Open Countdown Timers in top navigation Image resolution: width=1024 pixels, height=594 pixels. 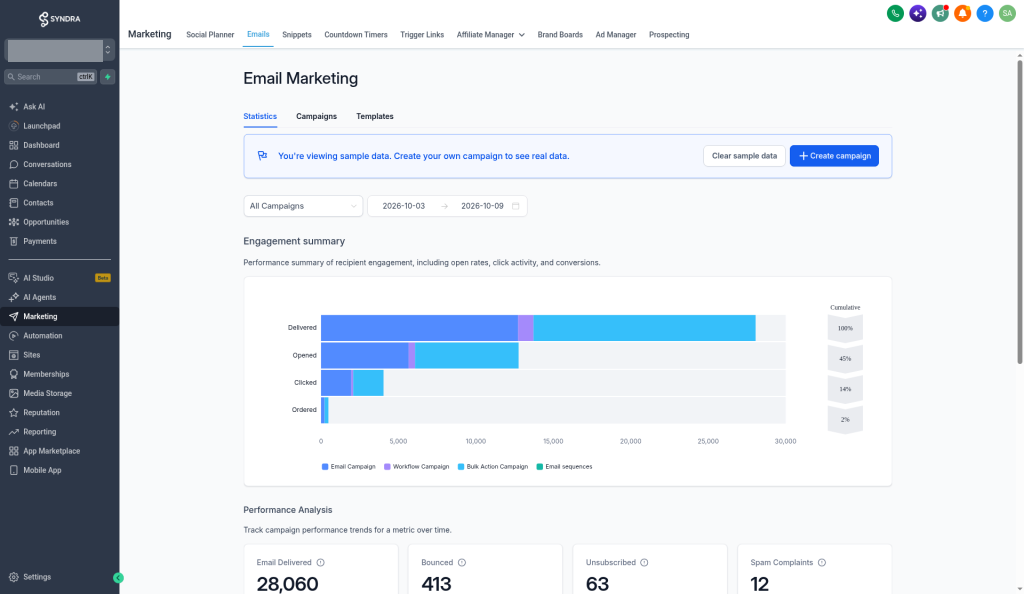pos(356,35)
